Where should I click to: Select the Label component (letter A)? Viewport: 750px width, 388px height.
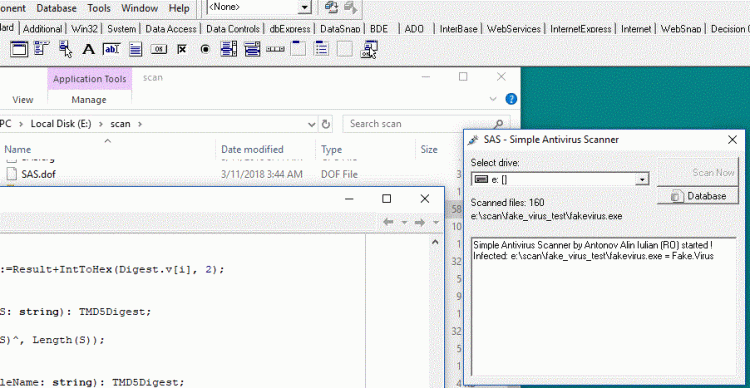[x=88, y=49]
